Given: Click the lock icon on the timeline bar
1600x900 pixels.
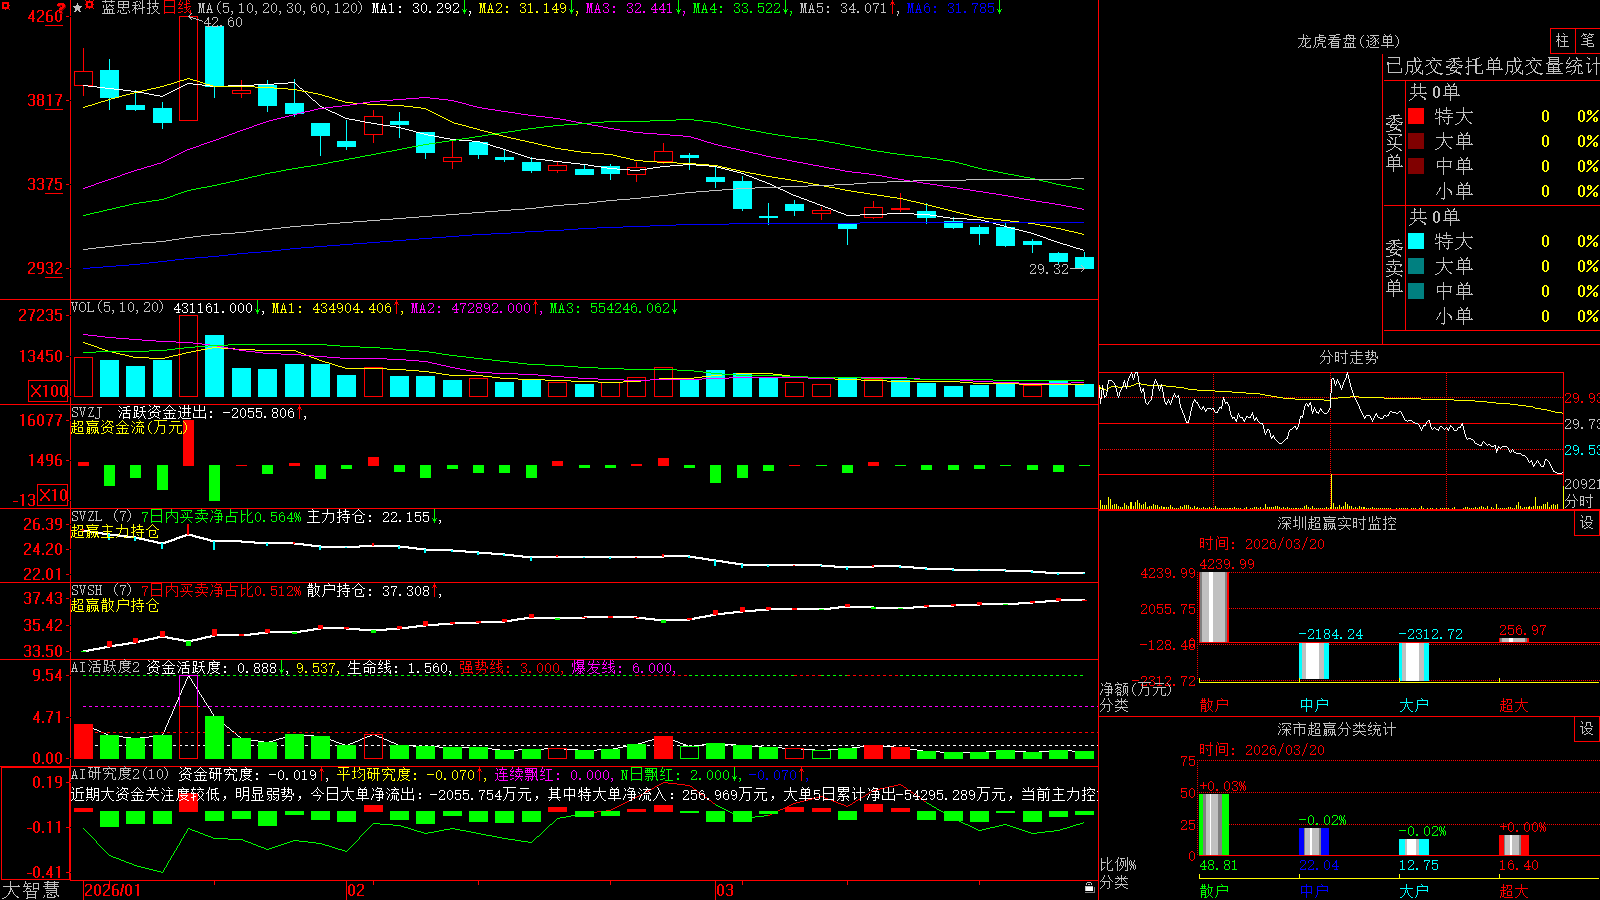Looking at the screenshot, I should click(x=1089, y=888).
